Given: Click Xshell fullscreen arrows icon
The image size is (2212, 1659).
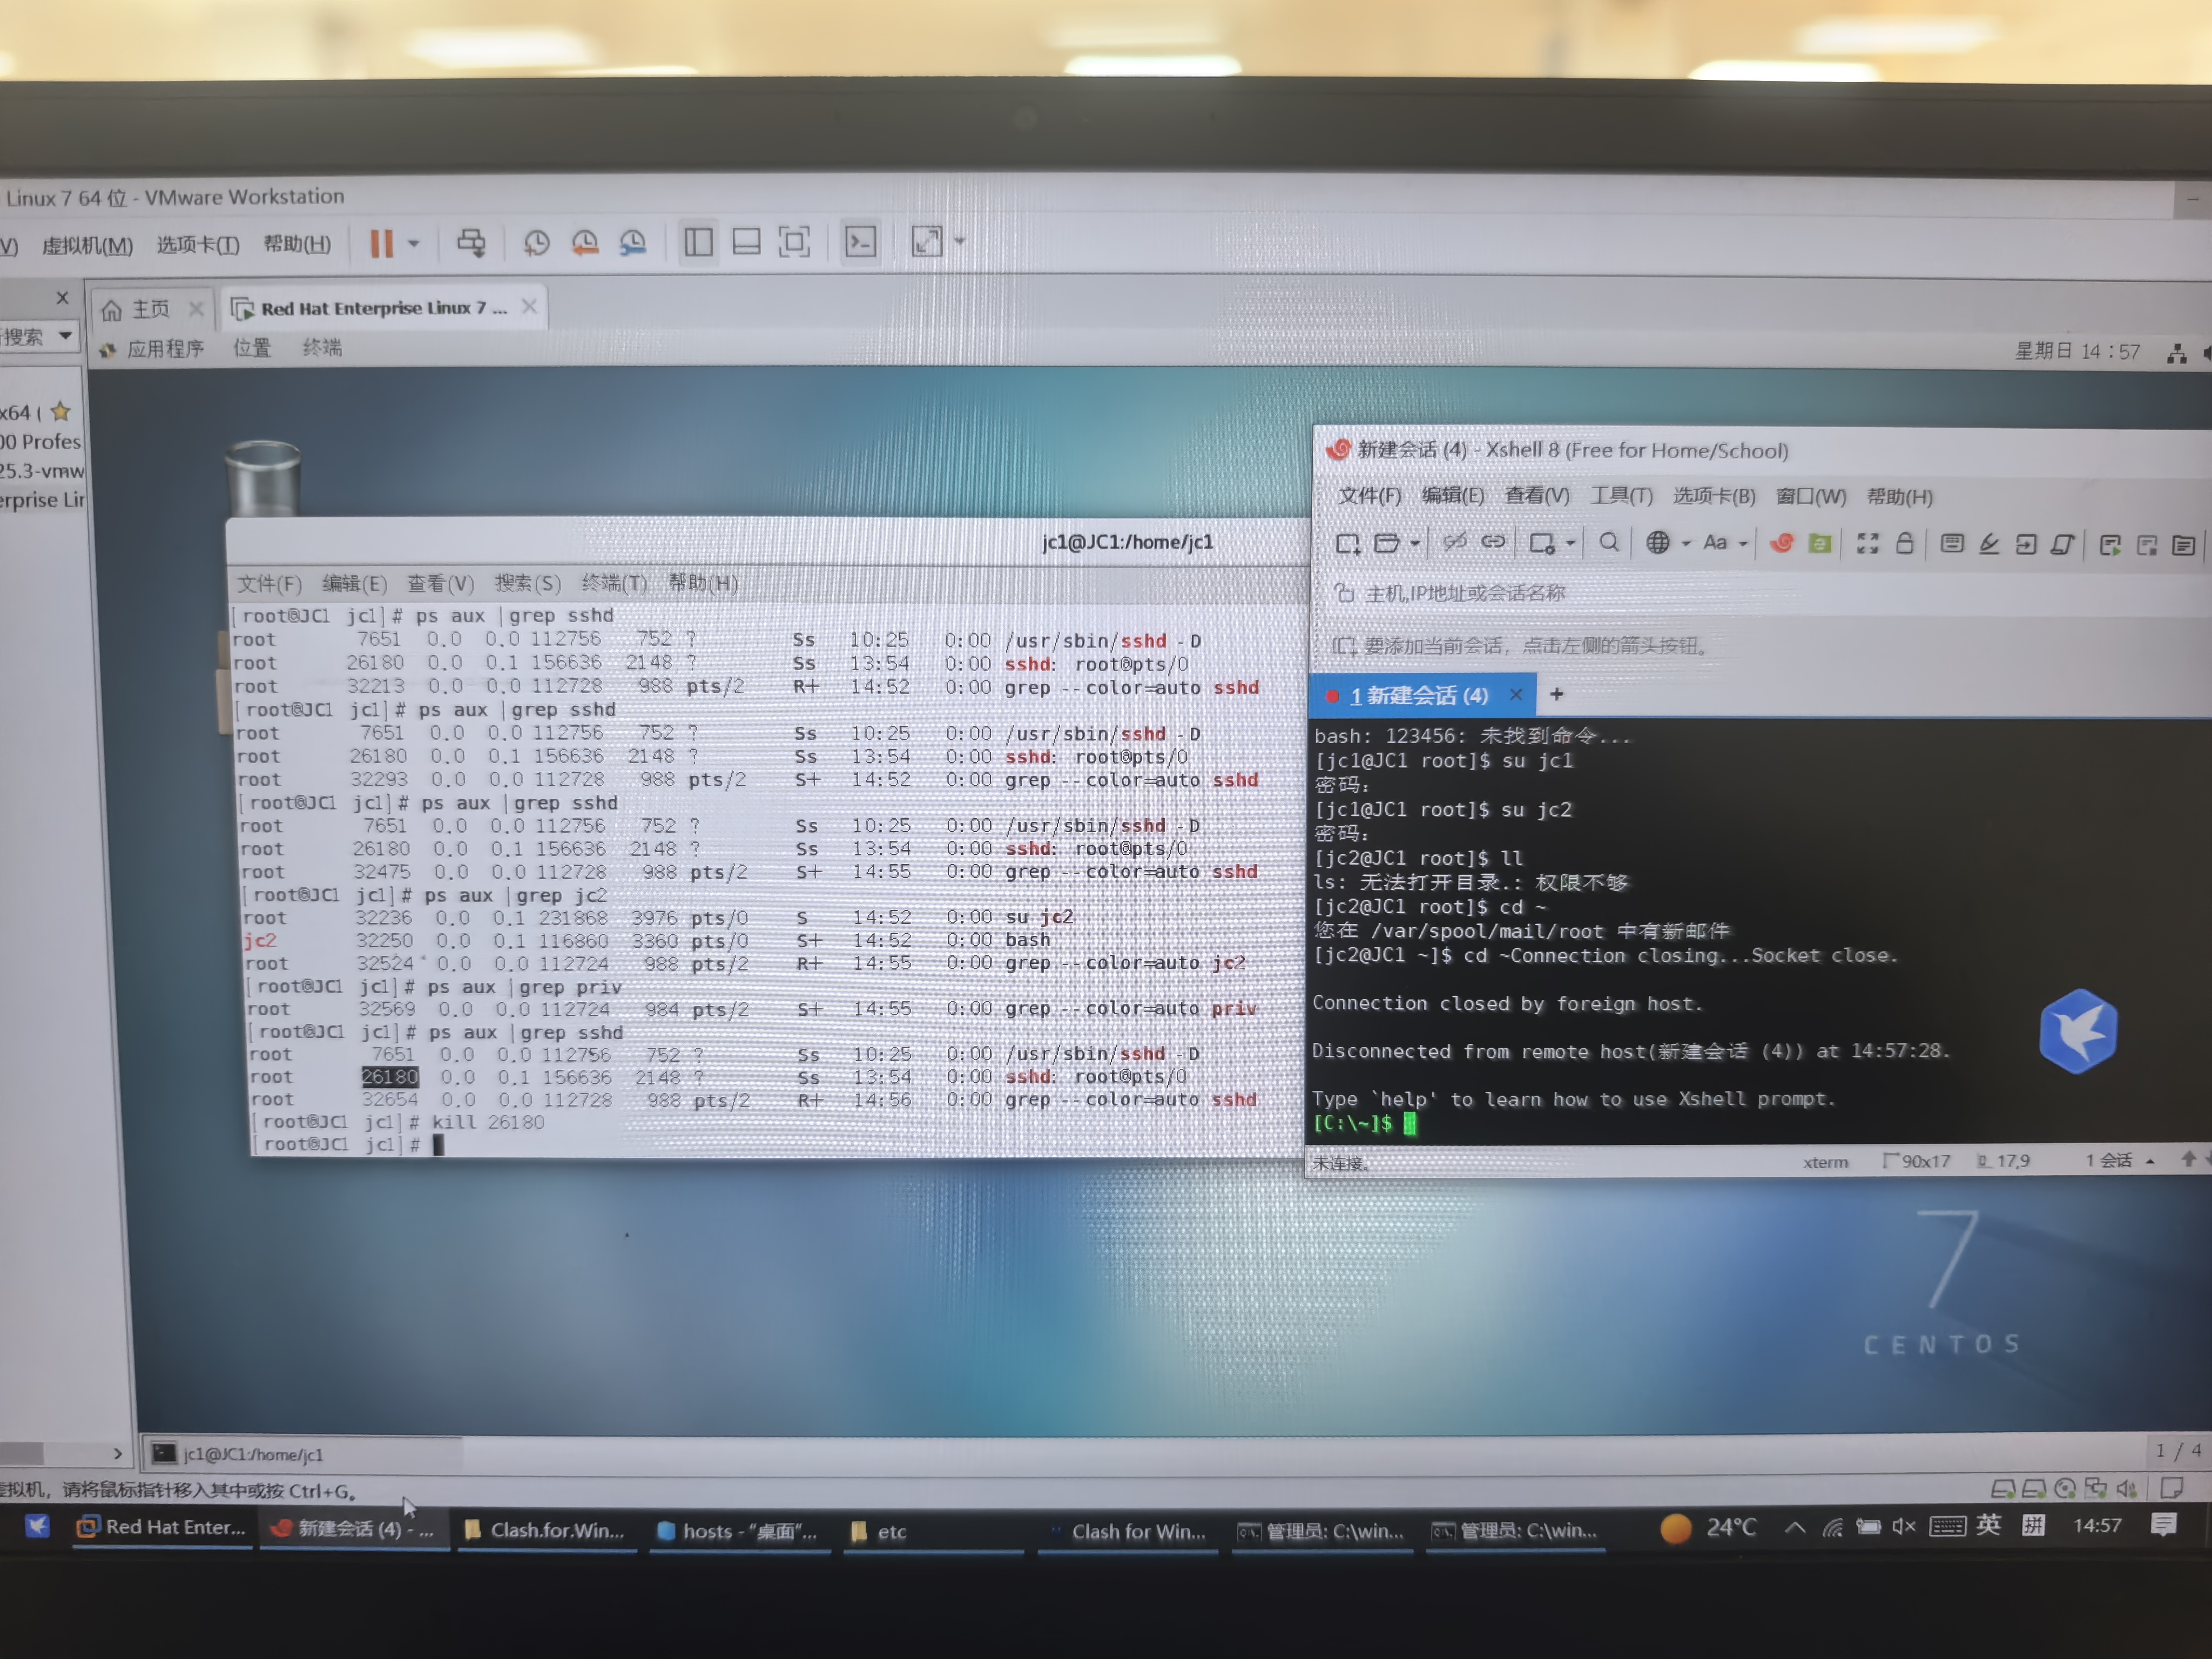Looking at the screenshot, I should point(1867,543).
